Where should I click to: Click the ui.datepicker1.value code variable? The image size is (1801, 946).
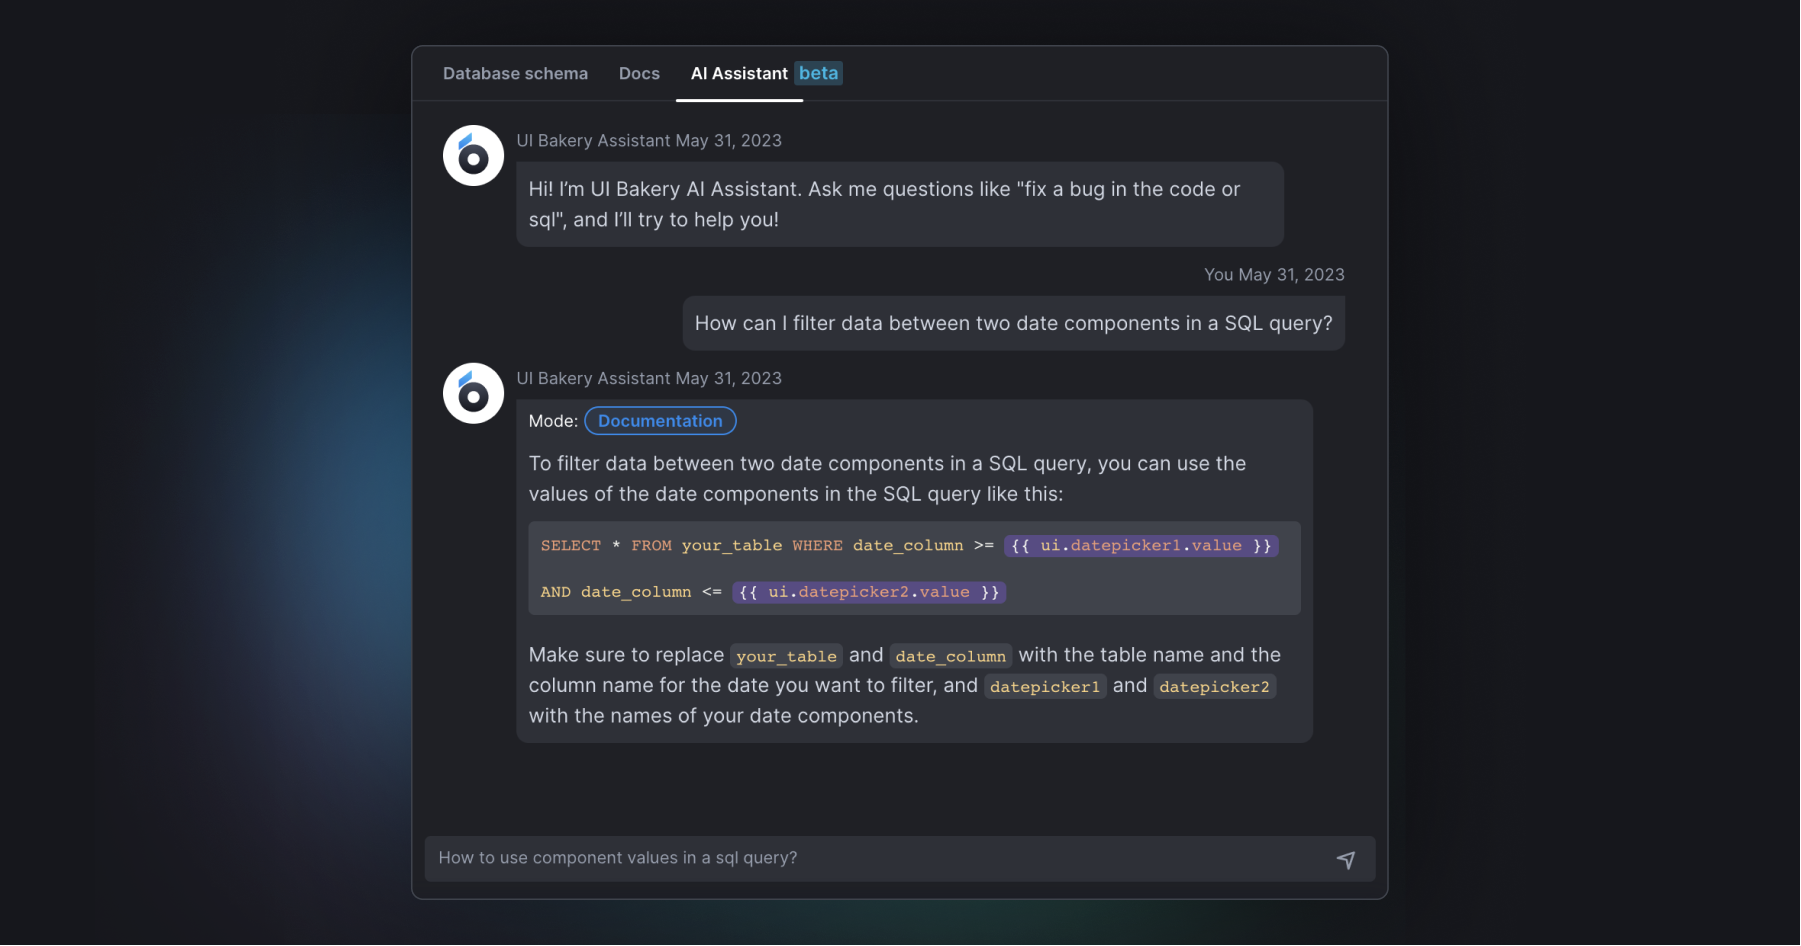click(1141, 546)
